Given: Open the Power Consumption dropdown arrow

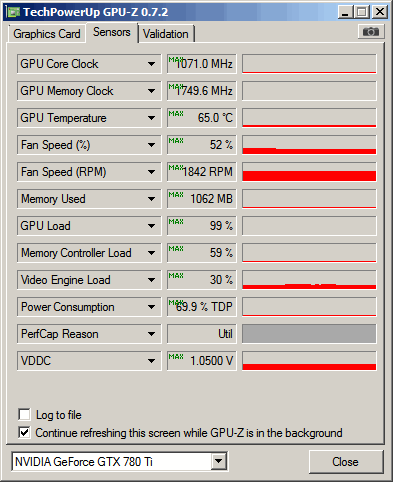Looking at the screenshot, I should (151, 307).
